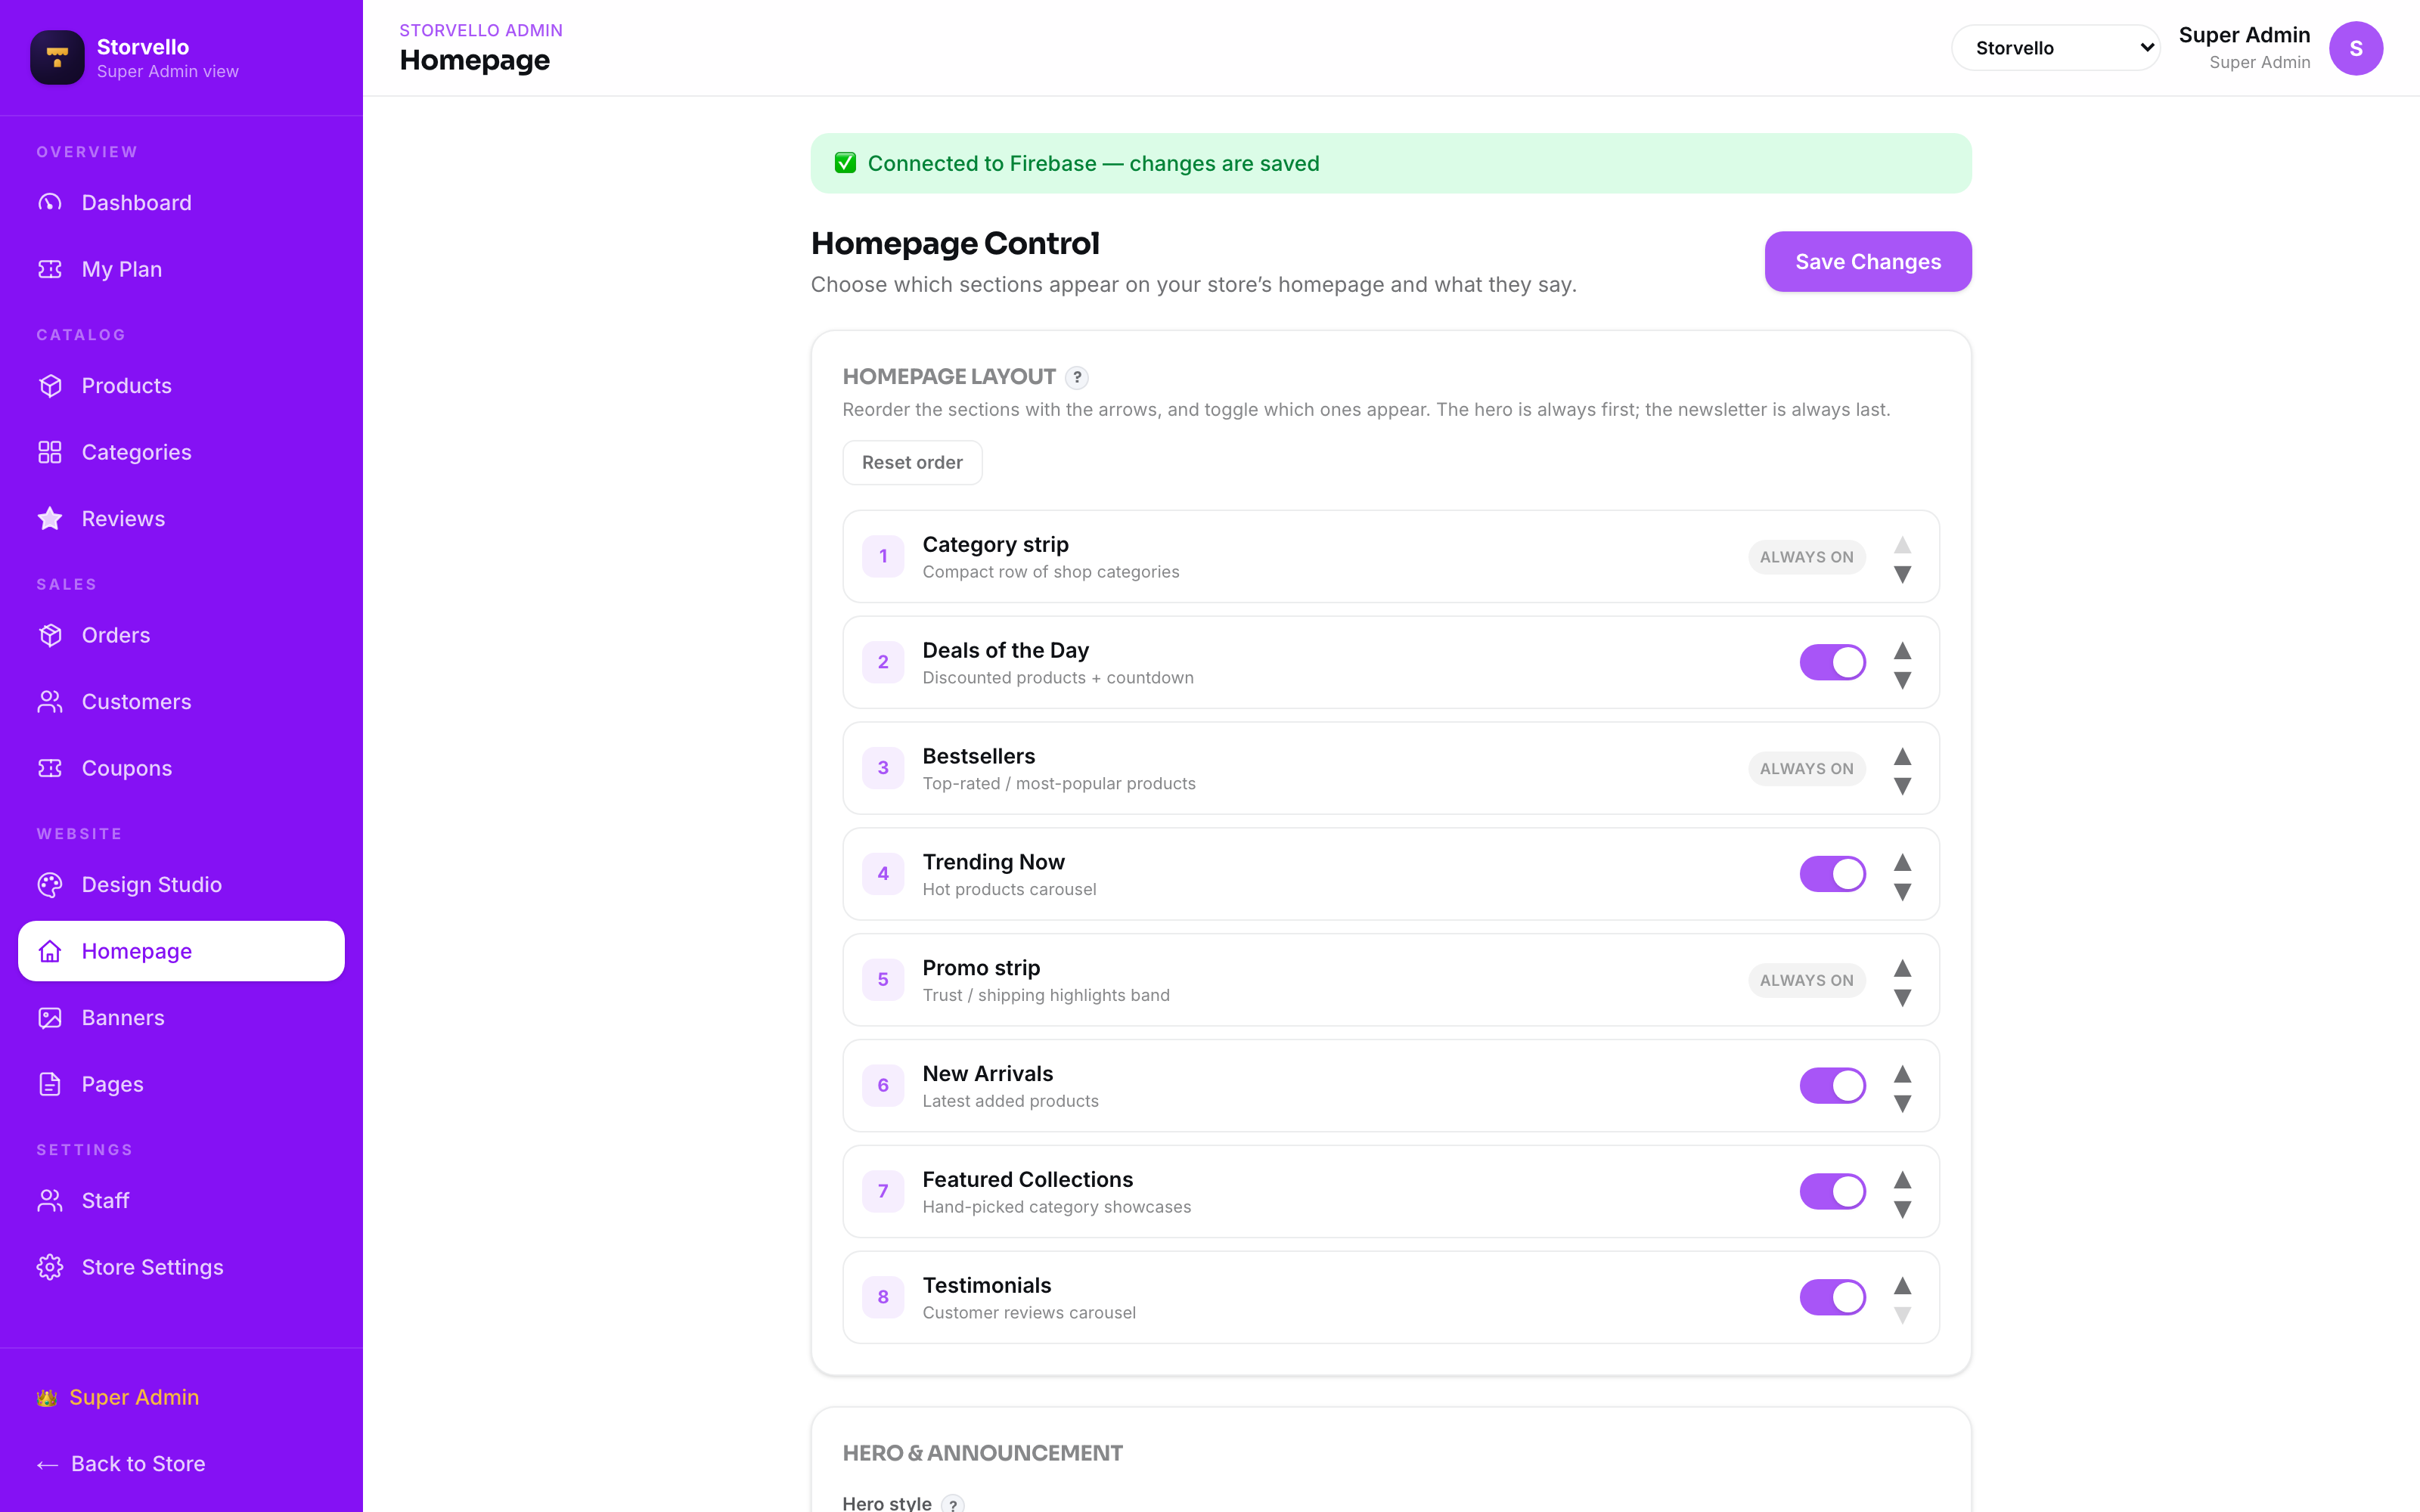Move Category strip down with arrow

(1902, 575)
